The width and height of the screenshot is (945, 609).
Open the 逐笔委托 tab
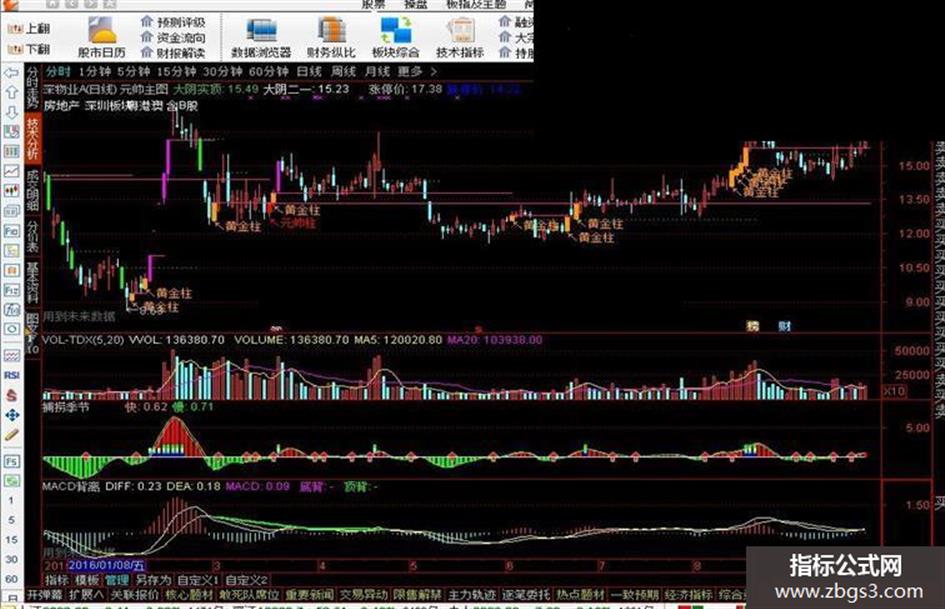pyautogui.click(x=526, y=594)
